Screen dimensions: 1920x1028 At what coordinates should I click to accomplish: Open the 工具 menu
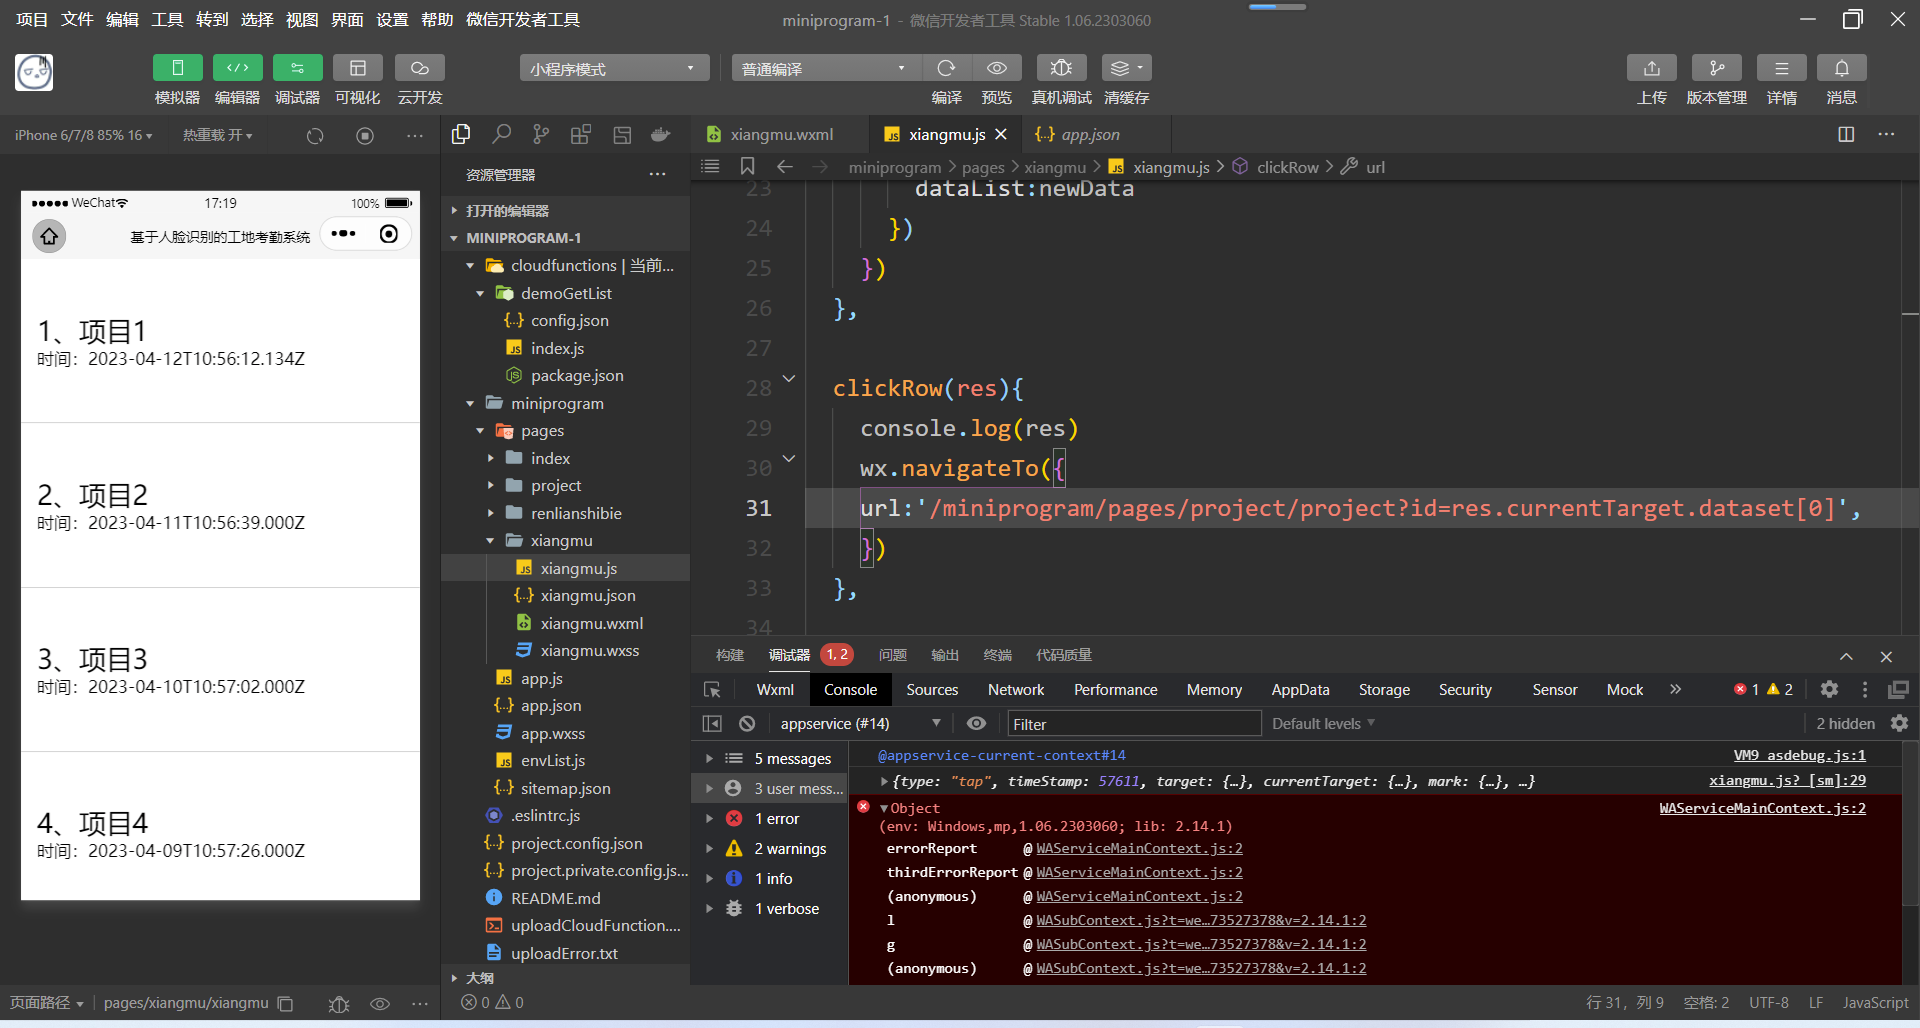coord(167,19)
